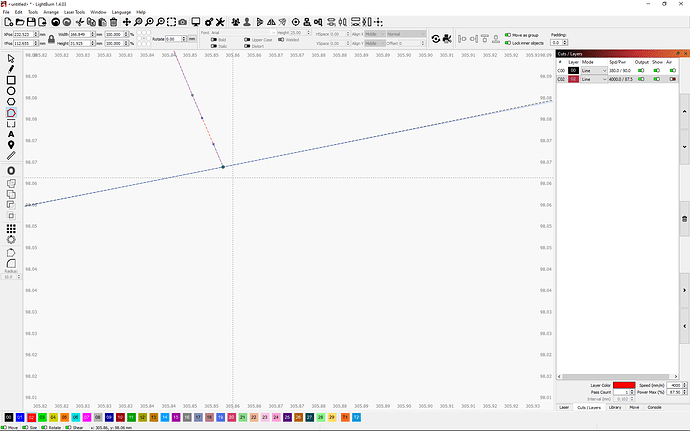Click the Cuts/Layers horizontal scrollbar
This screenshot has height=431, width=690.
[618, 376]
